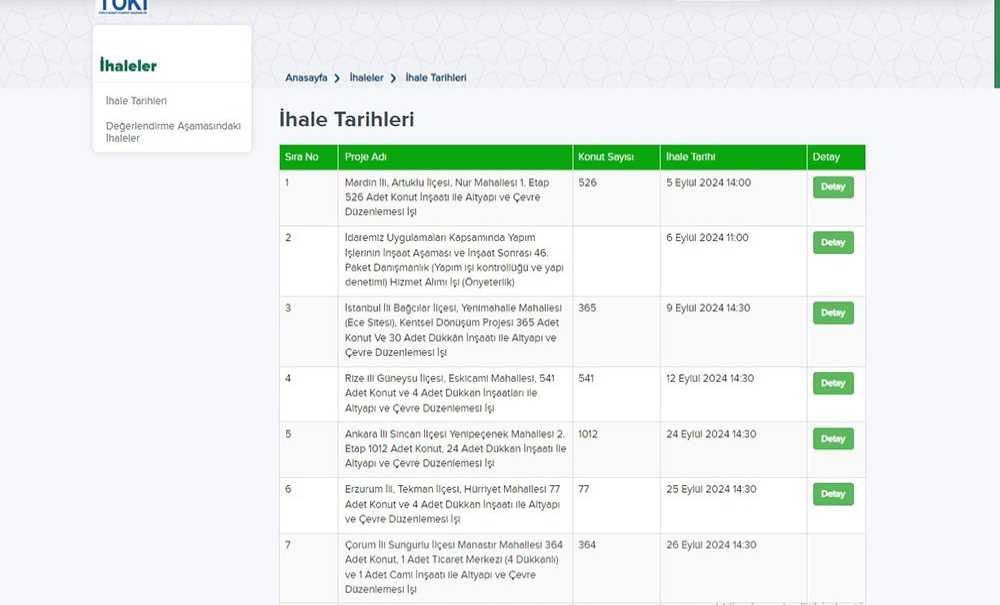Open Detay for the 46. Paket Danışmanlık tender
The width and height of the screenshot is (1000, 605).
[833, 242]
